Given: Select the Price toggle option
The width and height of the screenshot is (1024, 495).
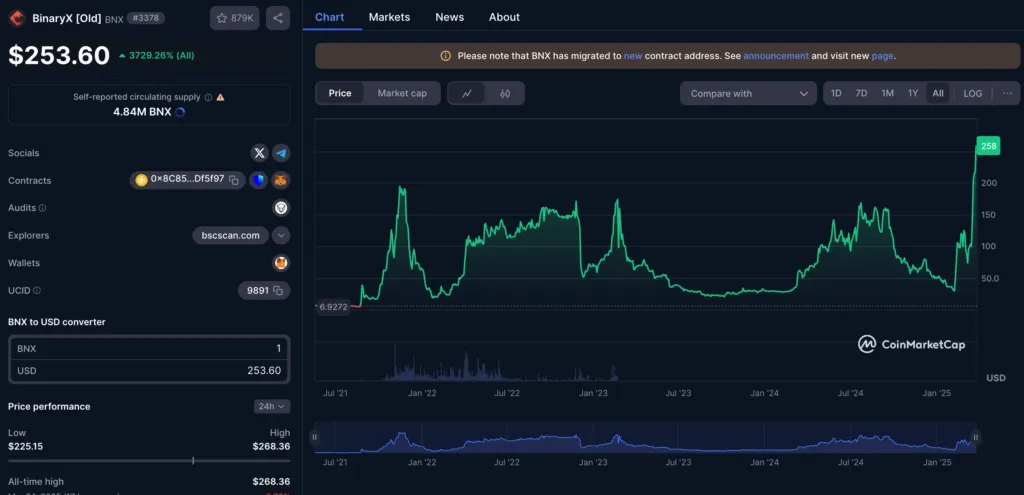Looking at the screenshot, I should click(x=340, y=93).
